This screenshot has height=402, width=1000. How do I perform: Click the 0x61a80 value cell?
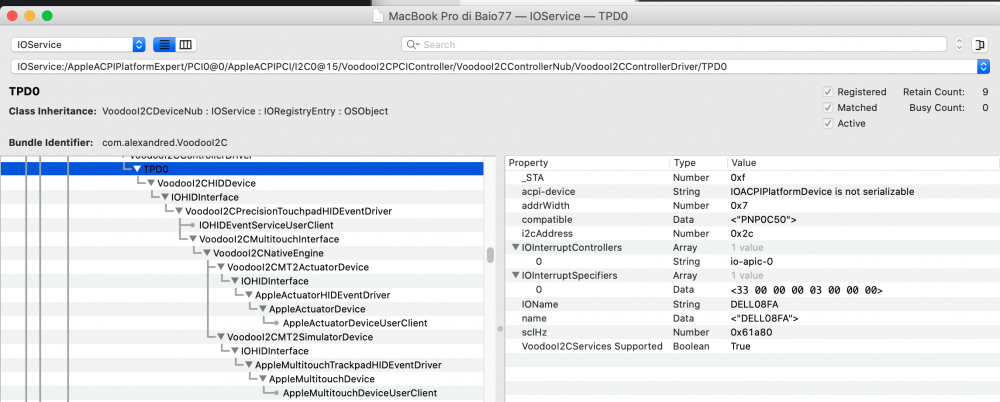pyautogui.click(x=749, y=332)
